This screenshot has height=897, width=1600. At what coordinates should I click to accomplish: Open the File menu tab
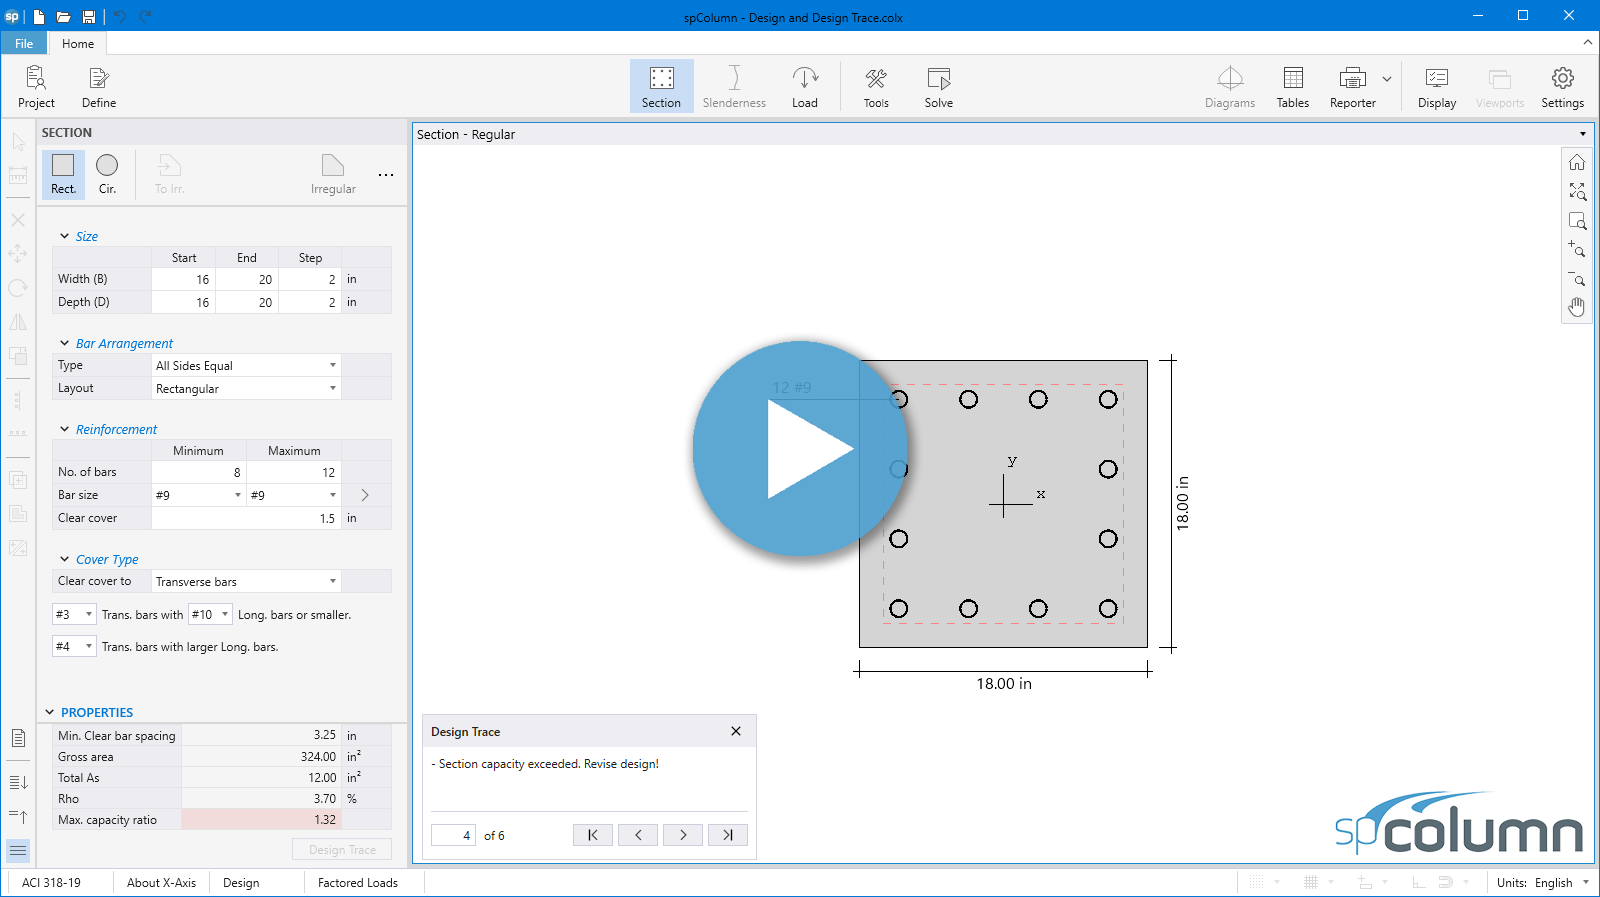click(x=24, y=44)
